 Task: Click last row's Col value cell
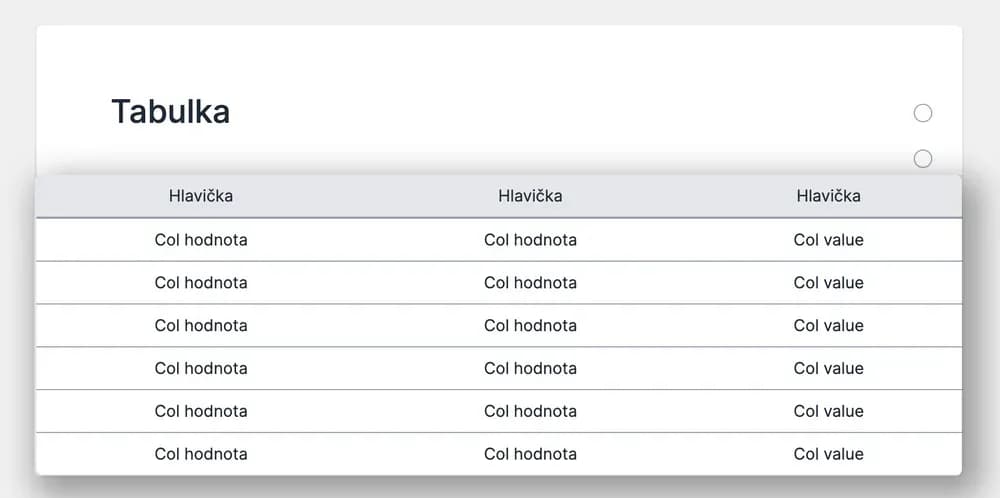click(x=828, y=454)
